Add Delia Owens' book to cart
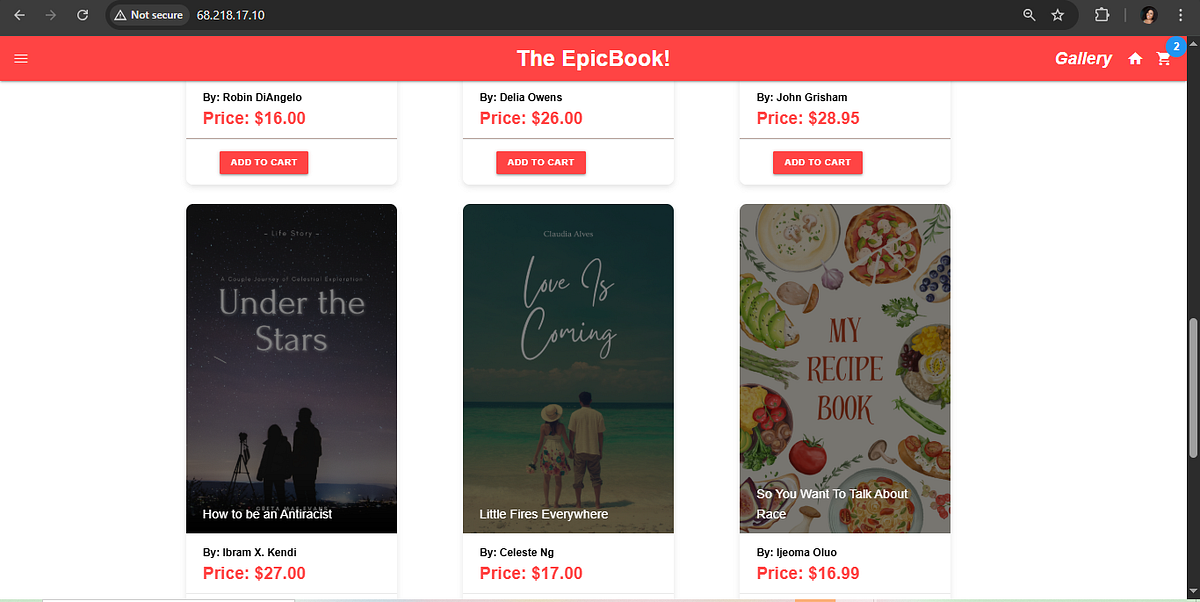Image resolution: width=1200 pixels, height=602 pixels. (x=541, y=162)
